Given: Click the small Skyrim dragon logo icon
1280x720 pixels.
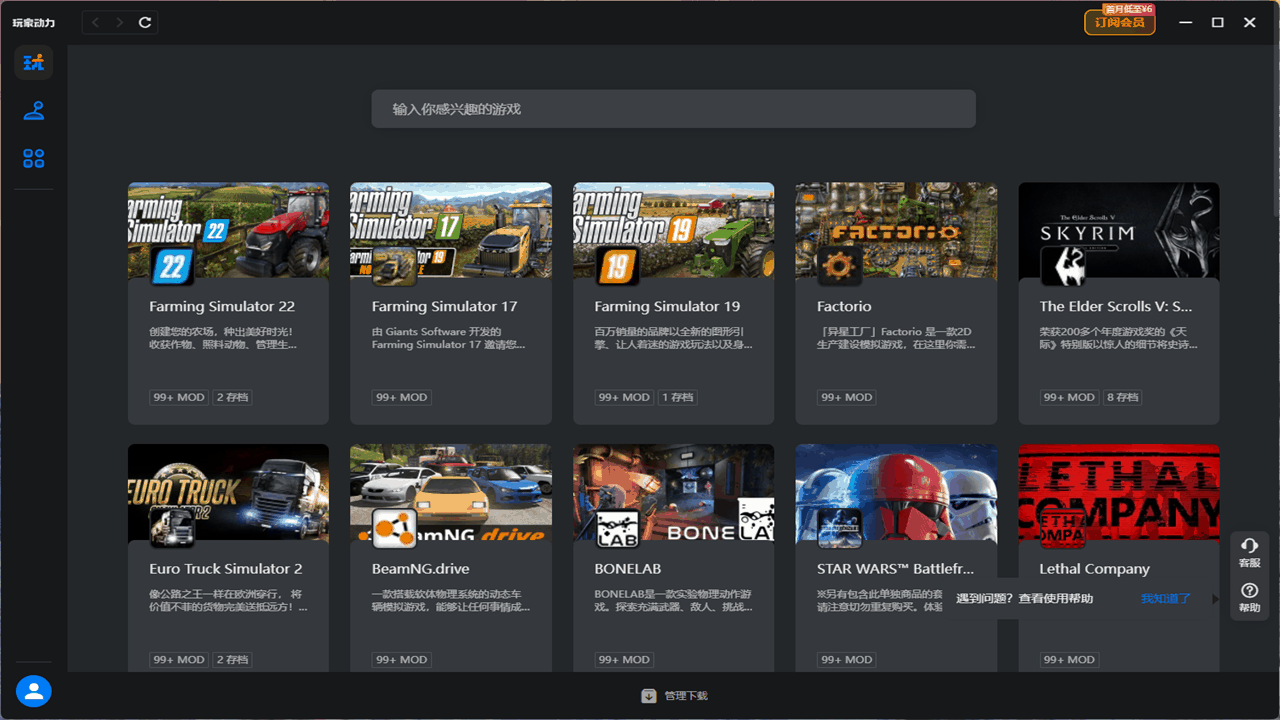Looking at the screenshot, I should pos(1062,266).
